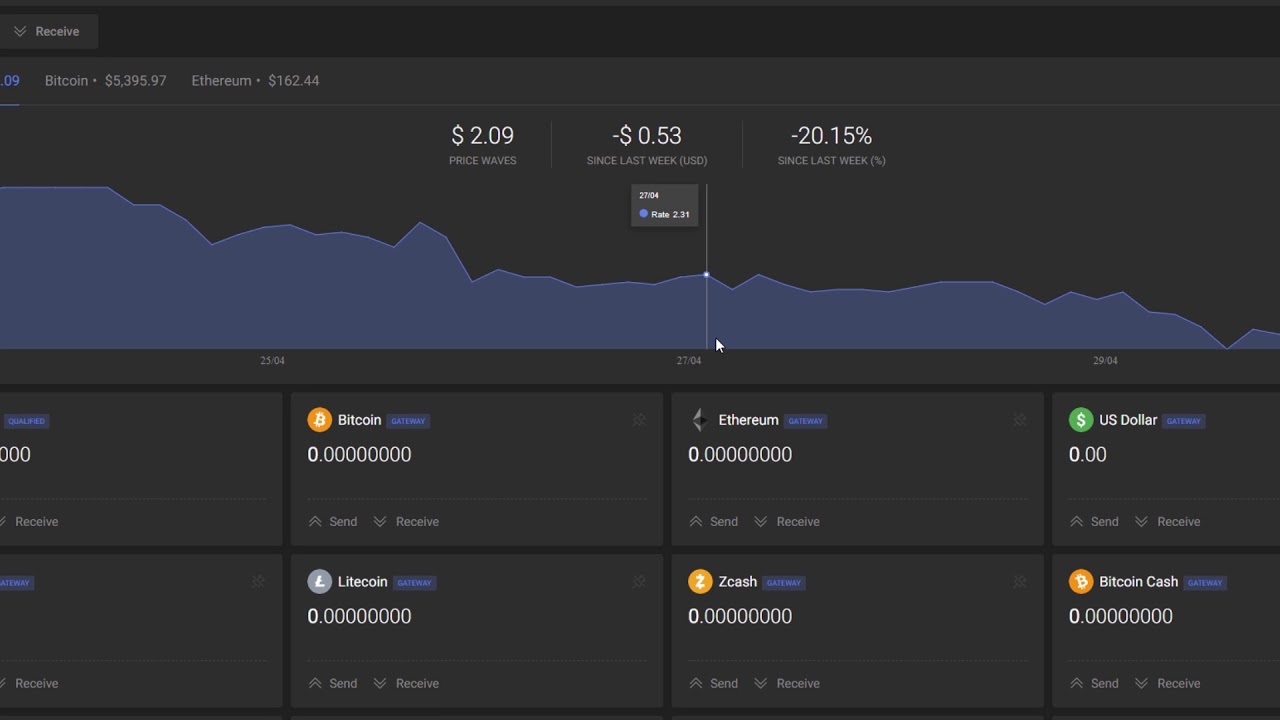Click the Ethereum asset name

tap(748, 420)
